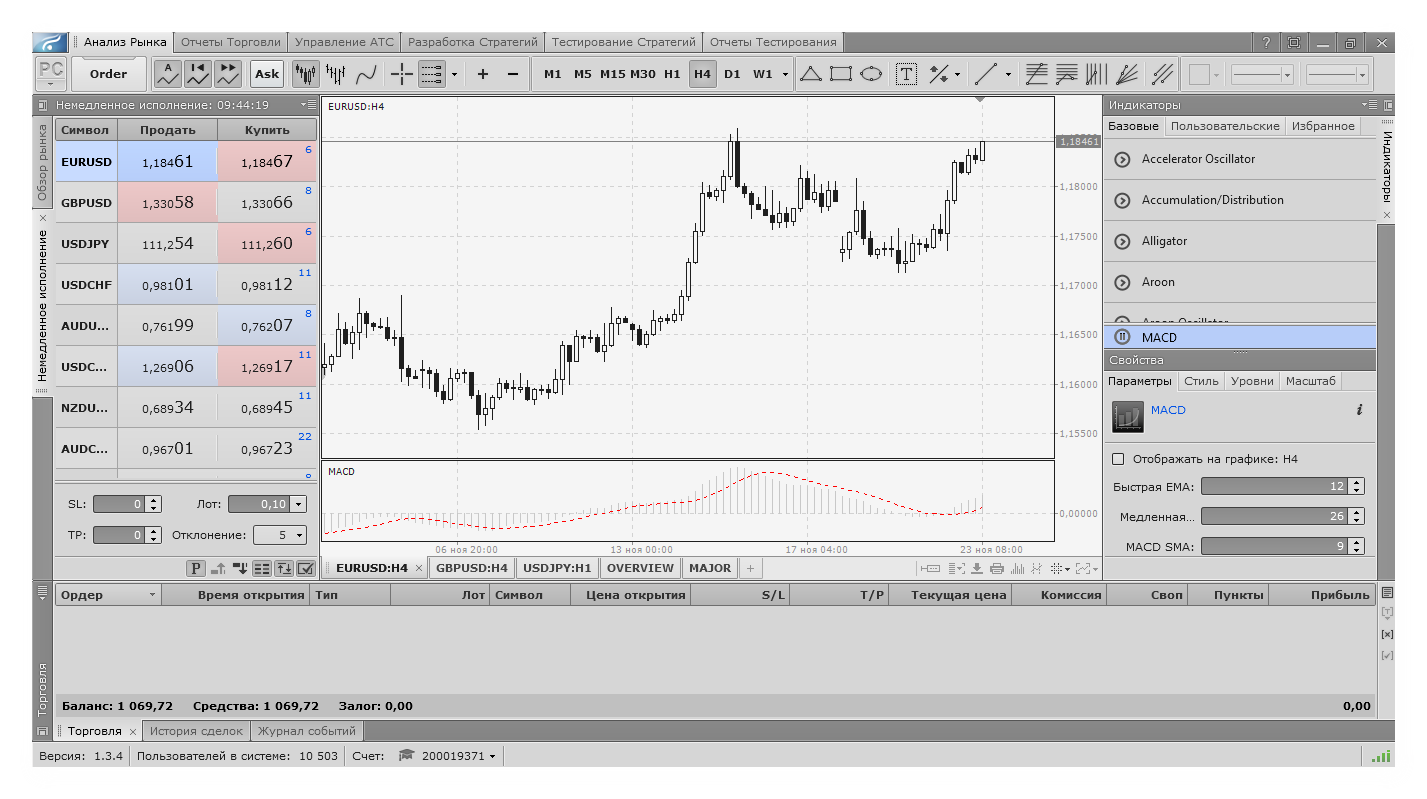Enable 'Отображать на графике: H4' checkbox
The width and height of the screenshot is (1427, 799).
coord(1118,459)
